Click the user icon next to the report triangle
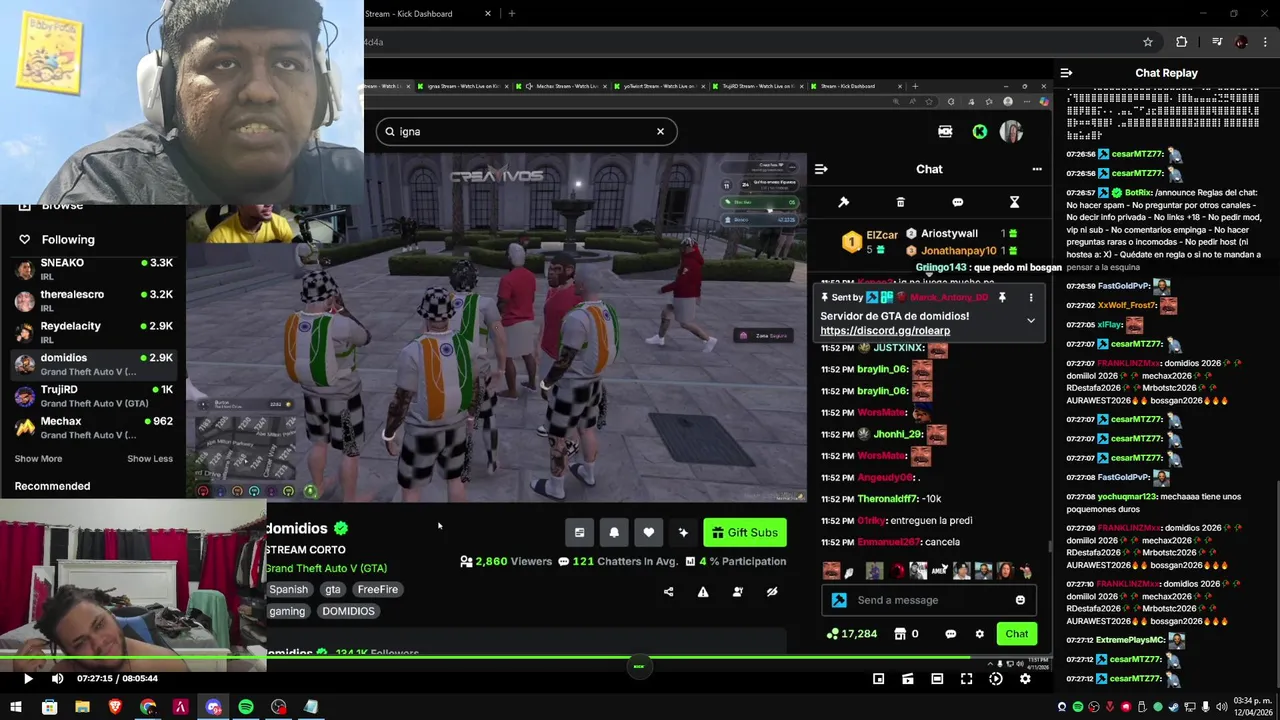The height and width of the screenshot is (720, 1280). pyautogui.click(x=737, y=592)
